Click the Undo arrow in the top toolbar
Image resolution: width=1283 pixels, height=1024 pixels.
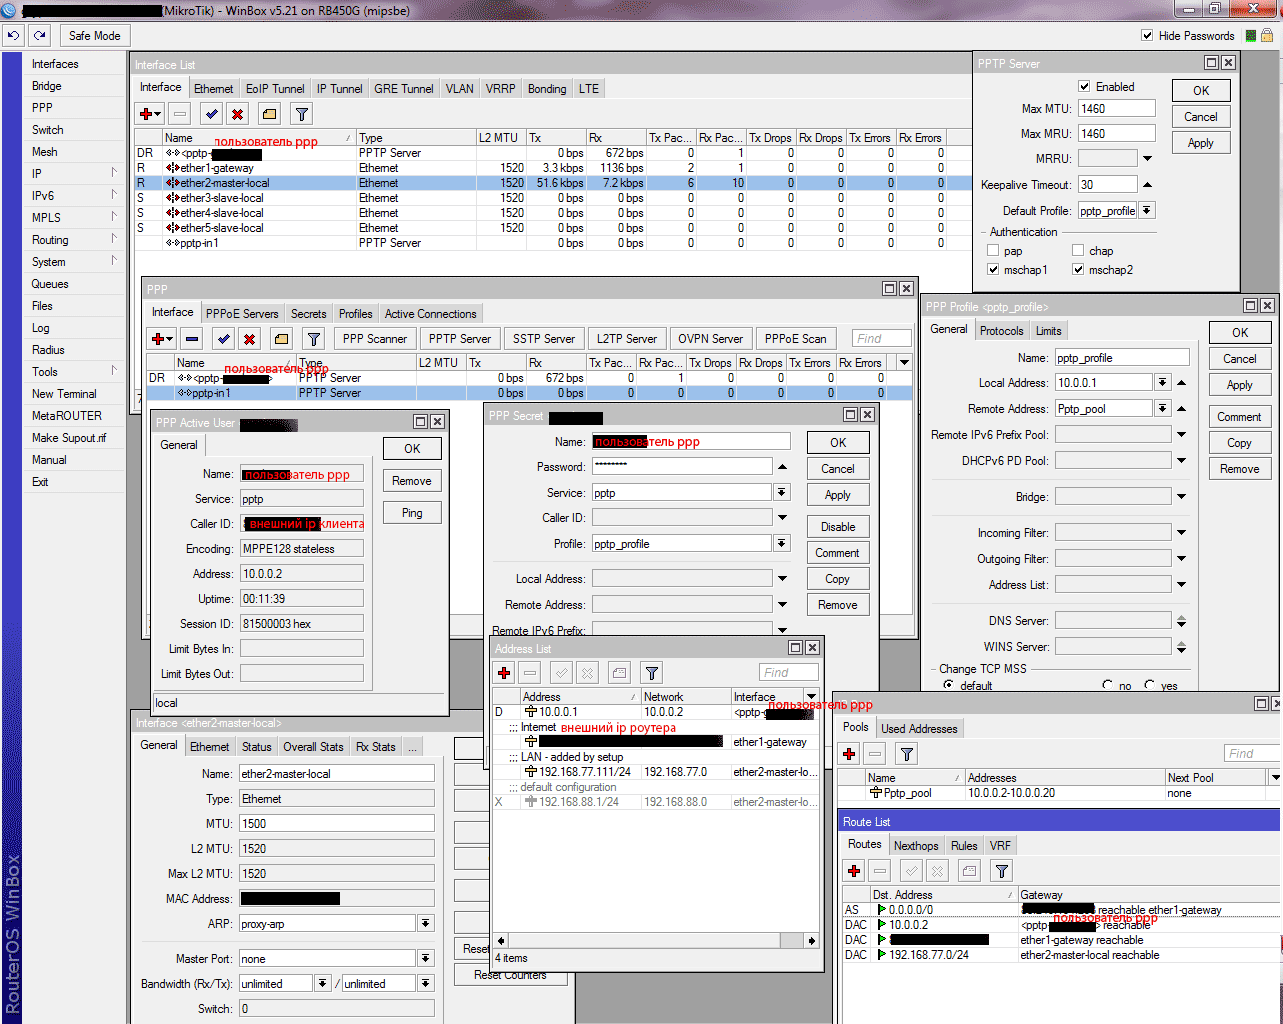(13, 35)
